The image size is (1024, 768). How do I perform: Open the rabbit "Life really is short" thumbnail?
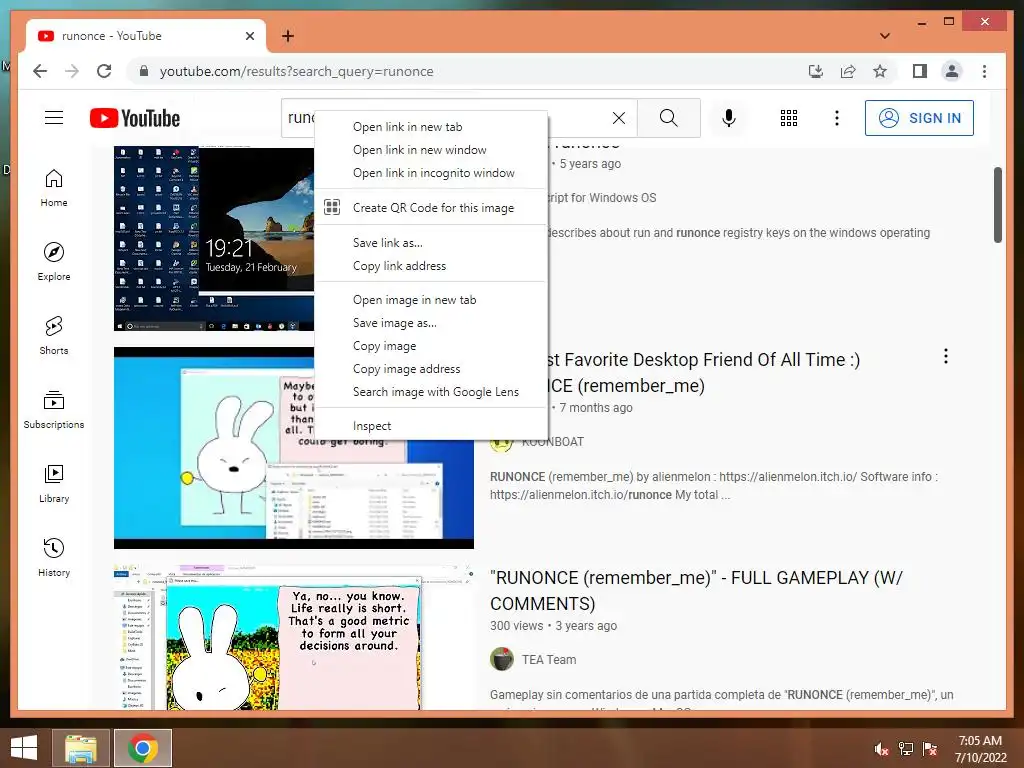point(293,637)
